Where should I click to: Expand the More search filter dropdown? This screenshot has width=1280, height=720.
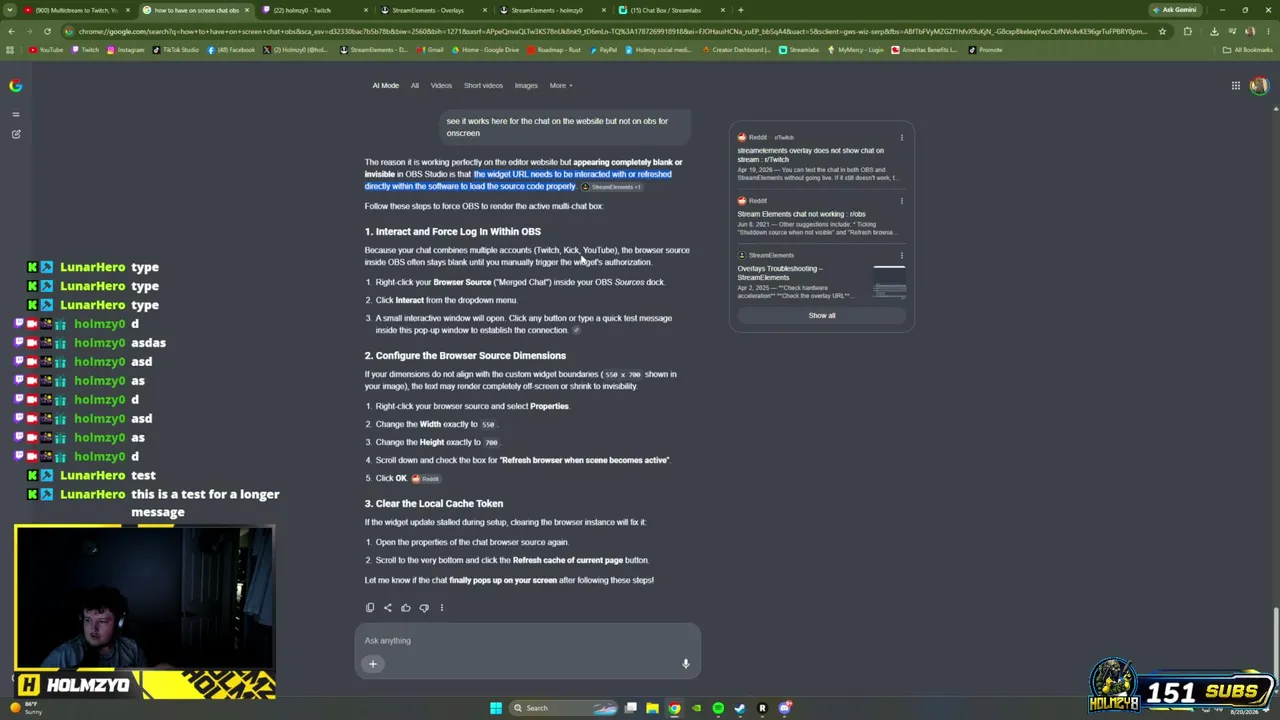[x=560, y=85]
